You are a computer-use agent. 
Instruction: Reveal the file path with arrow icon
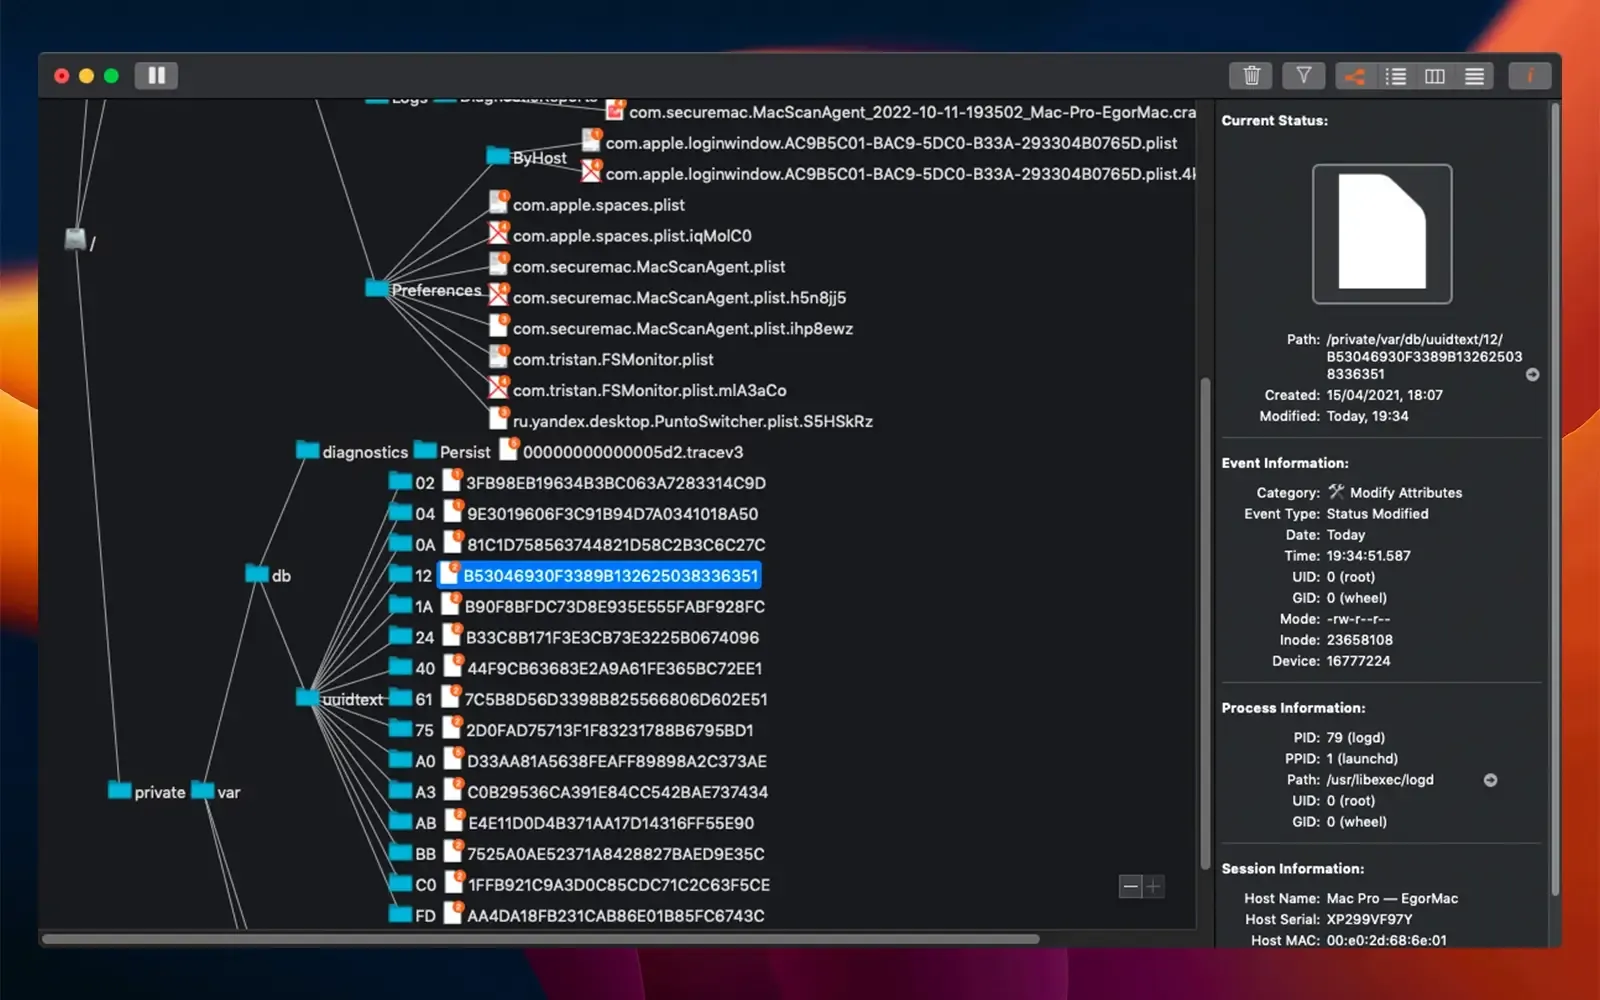coord(1532,375)
